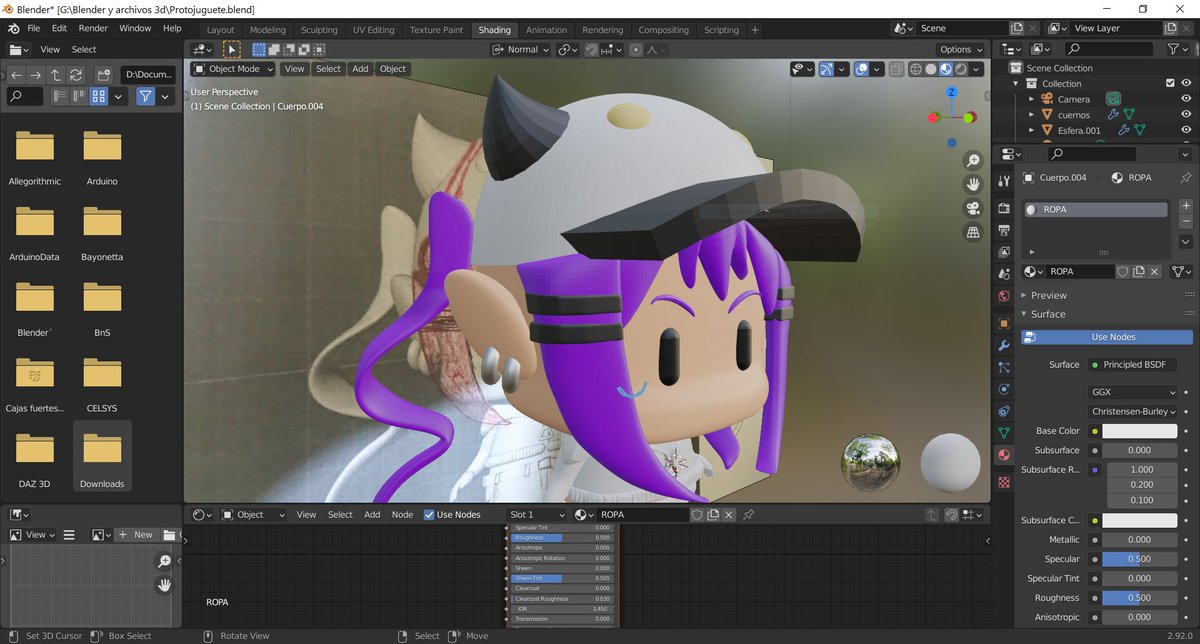Open the Object properties tab
This screenshot has width=1200, height=644.
(1004, 323)
